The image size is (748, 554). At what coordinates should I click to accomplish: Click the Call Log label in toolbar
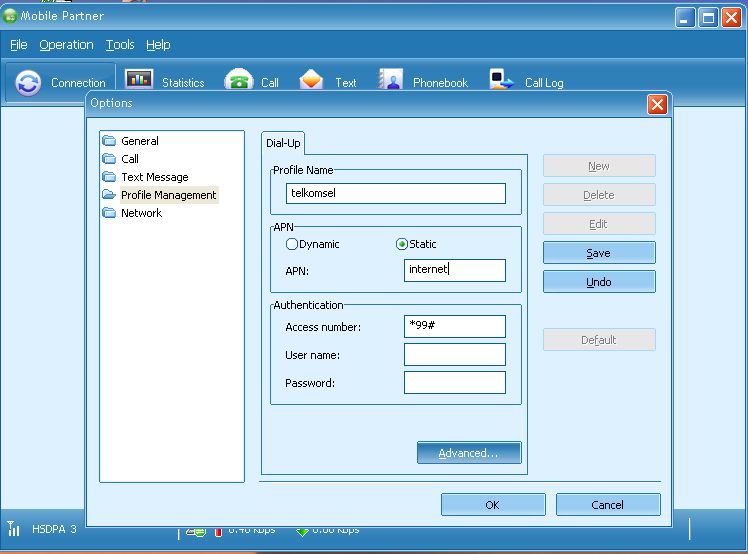(544, 83)
